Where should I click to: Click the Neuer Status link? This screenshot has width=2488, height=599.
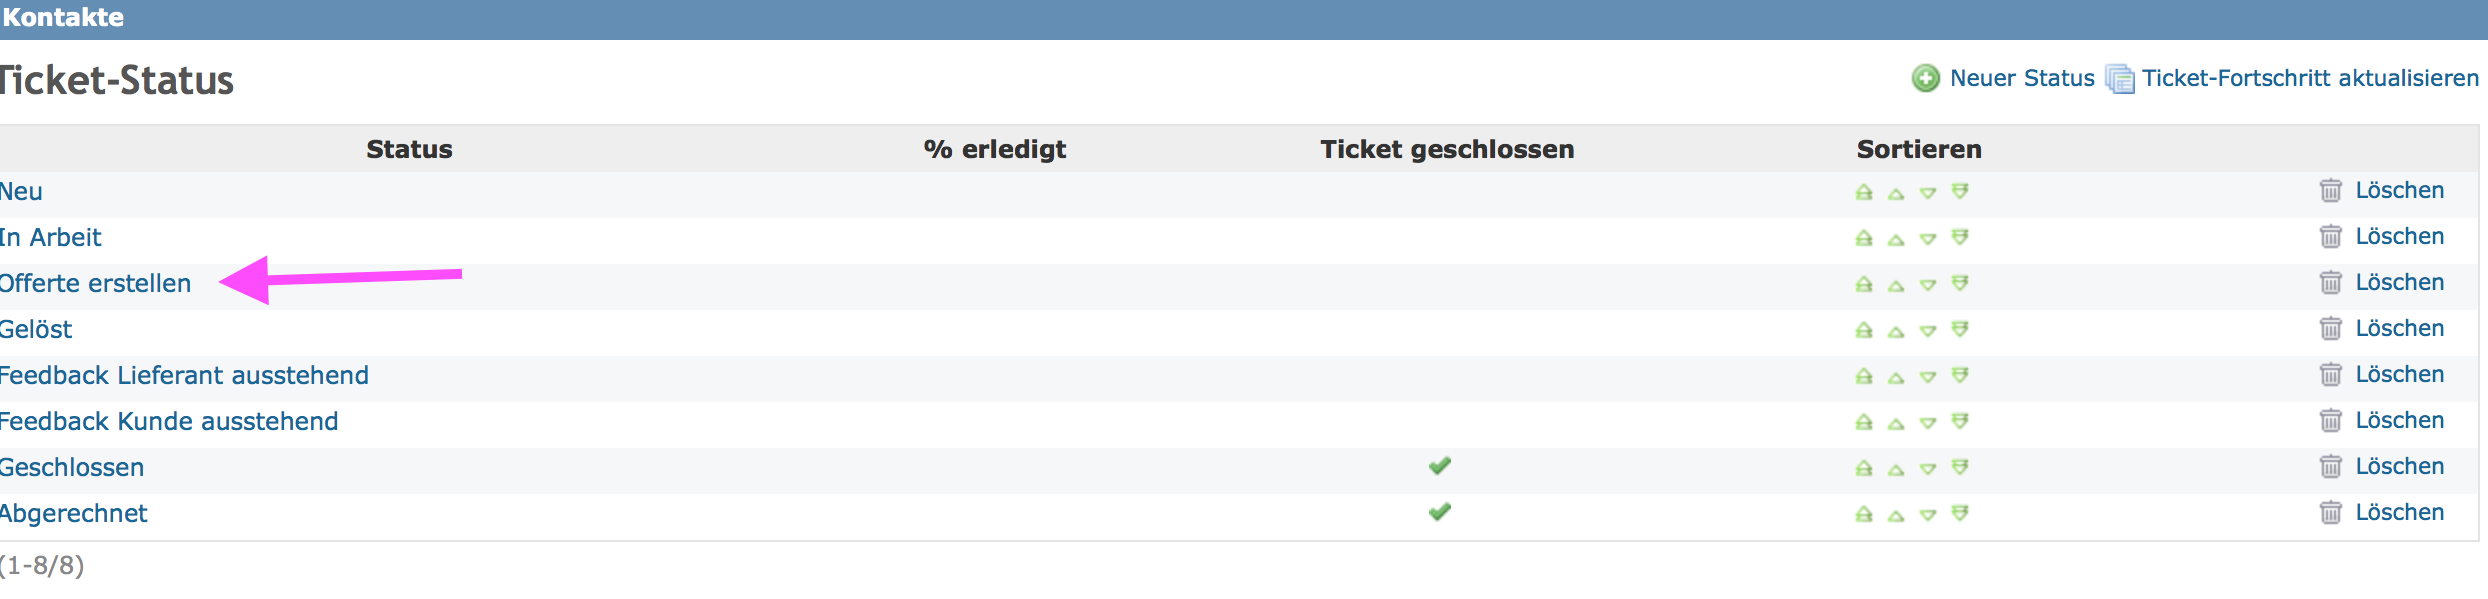click(2022, 78)
